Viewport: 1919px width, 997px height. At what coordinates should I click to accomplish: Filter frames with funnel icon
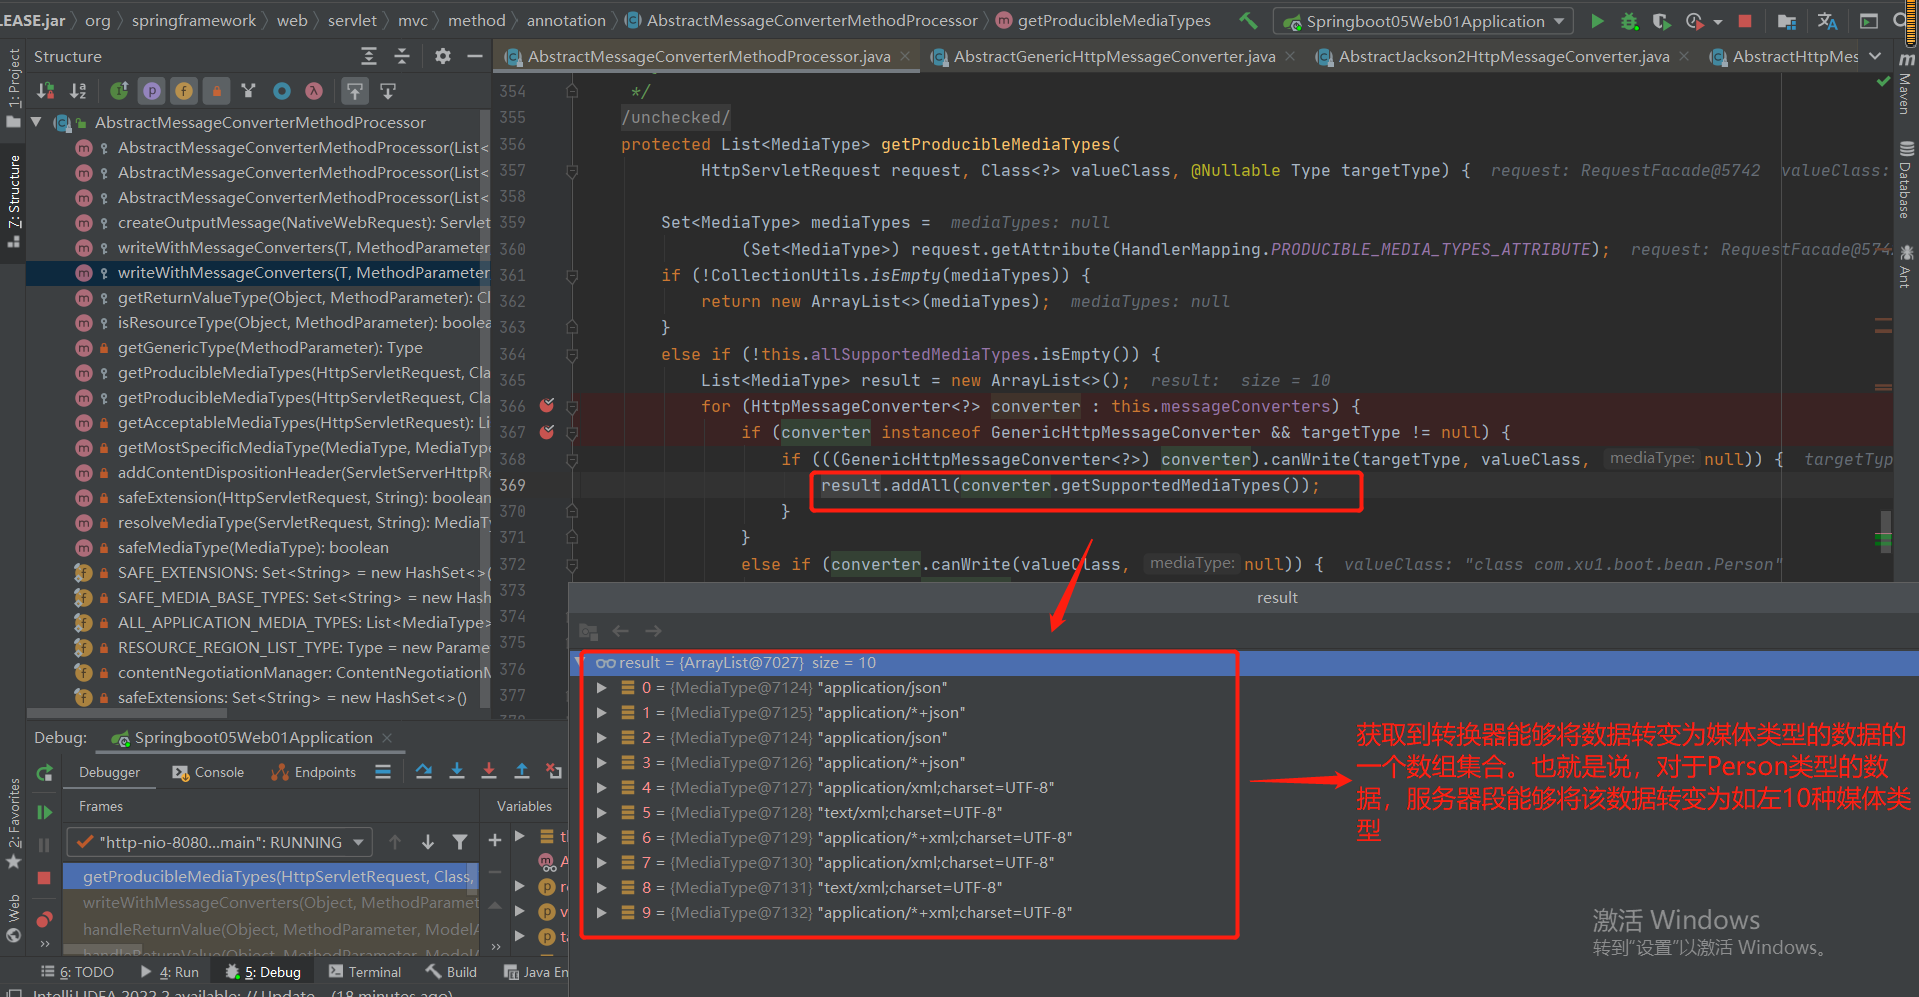pos(460,842)
